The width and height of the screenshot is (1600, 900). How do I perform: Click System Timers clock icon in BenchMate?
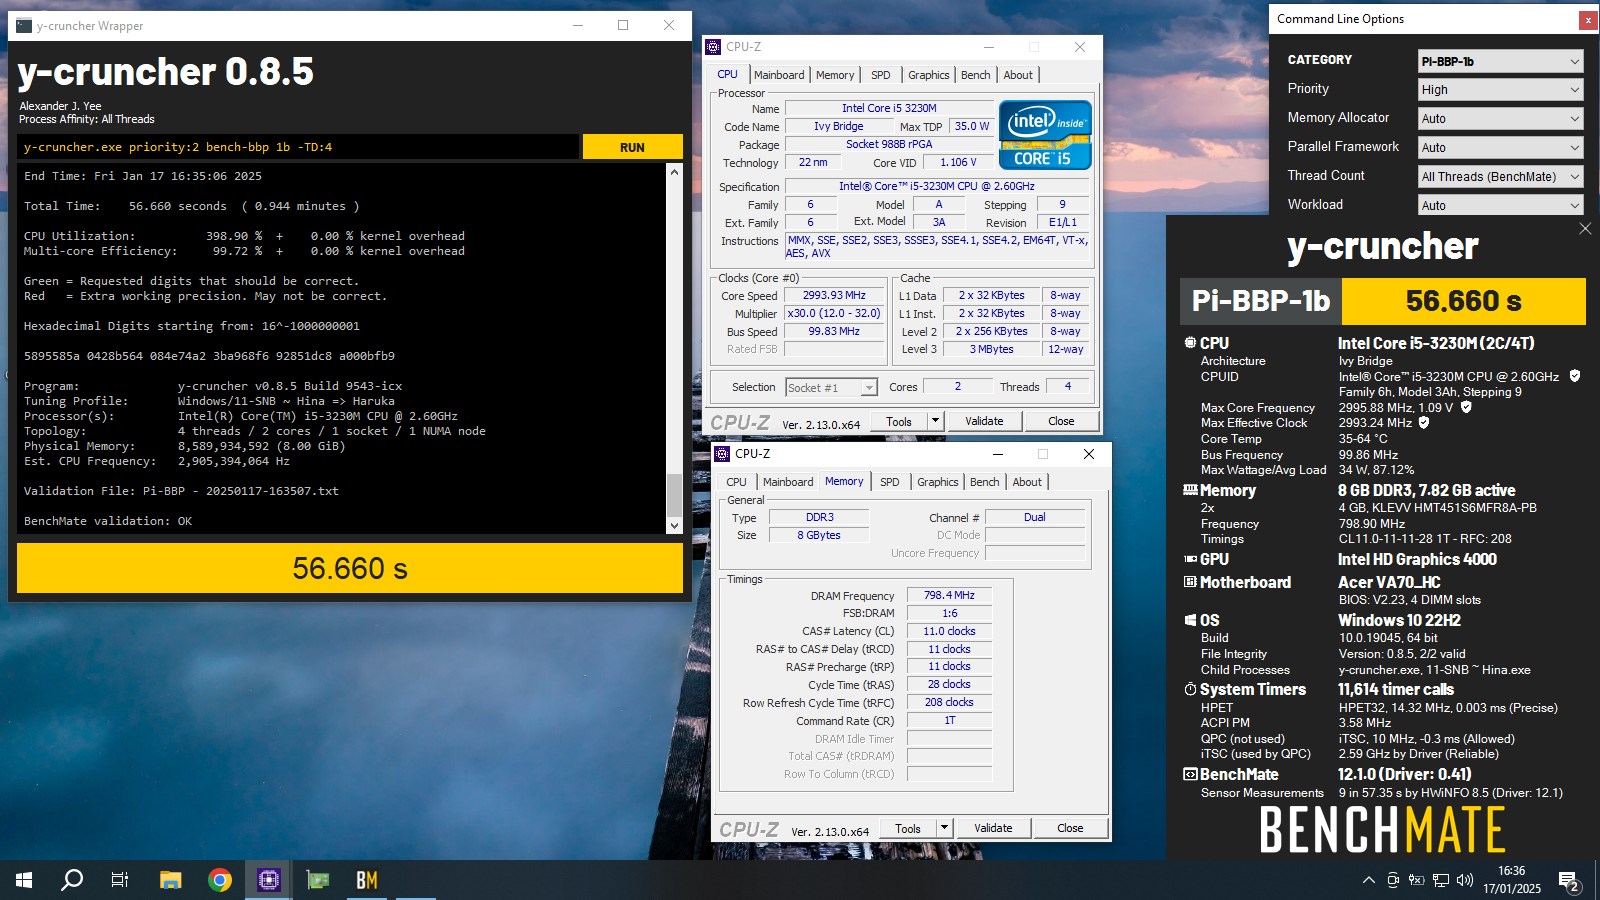pos(1190,689)
